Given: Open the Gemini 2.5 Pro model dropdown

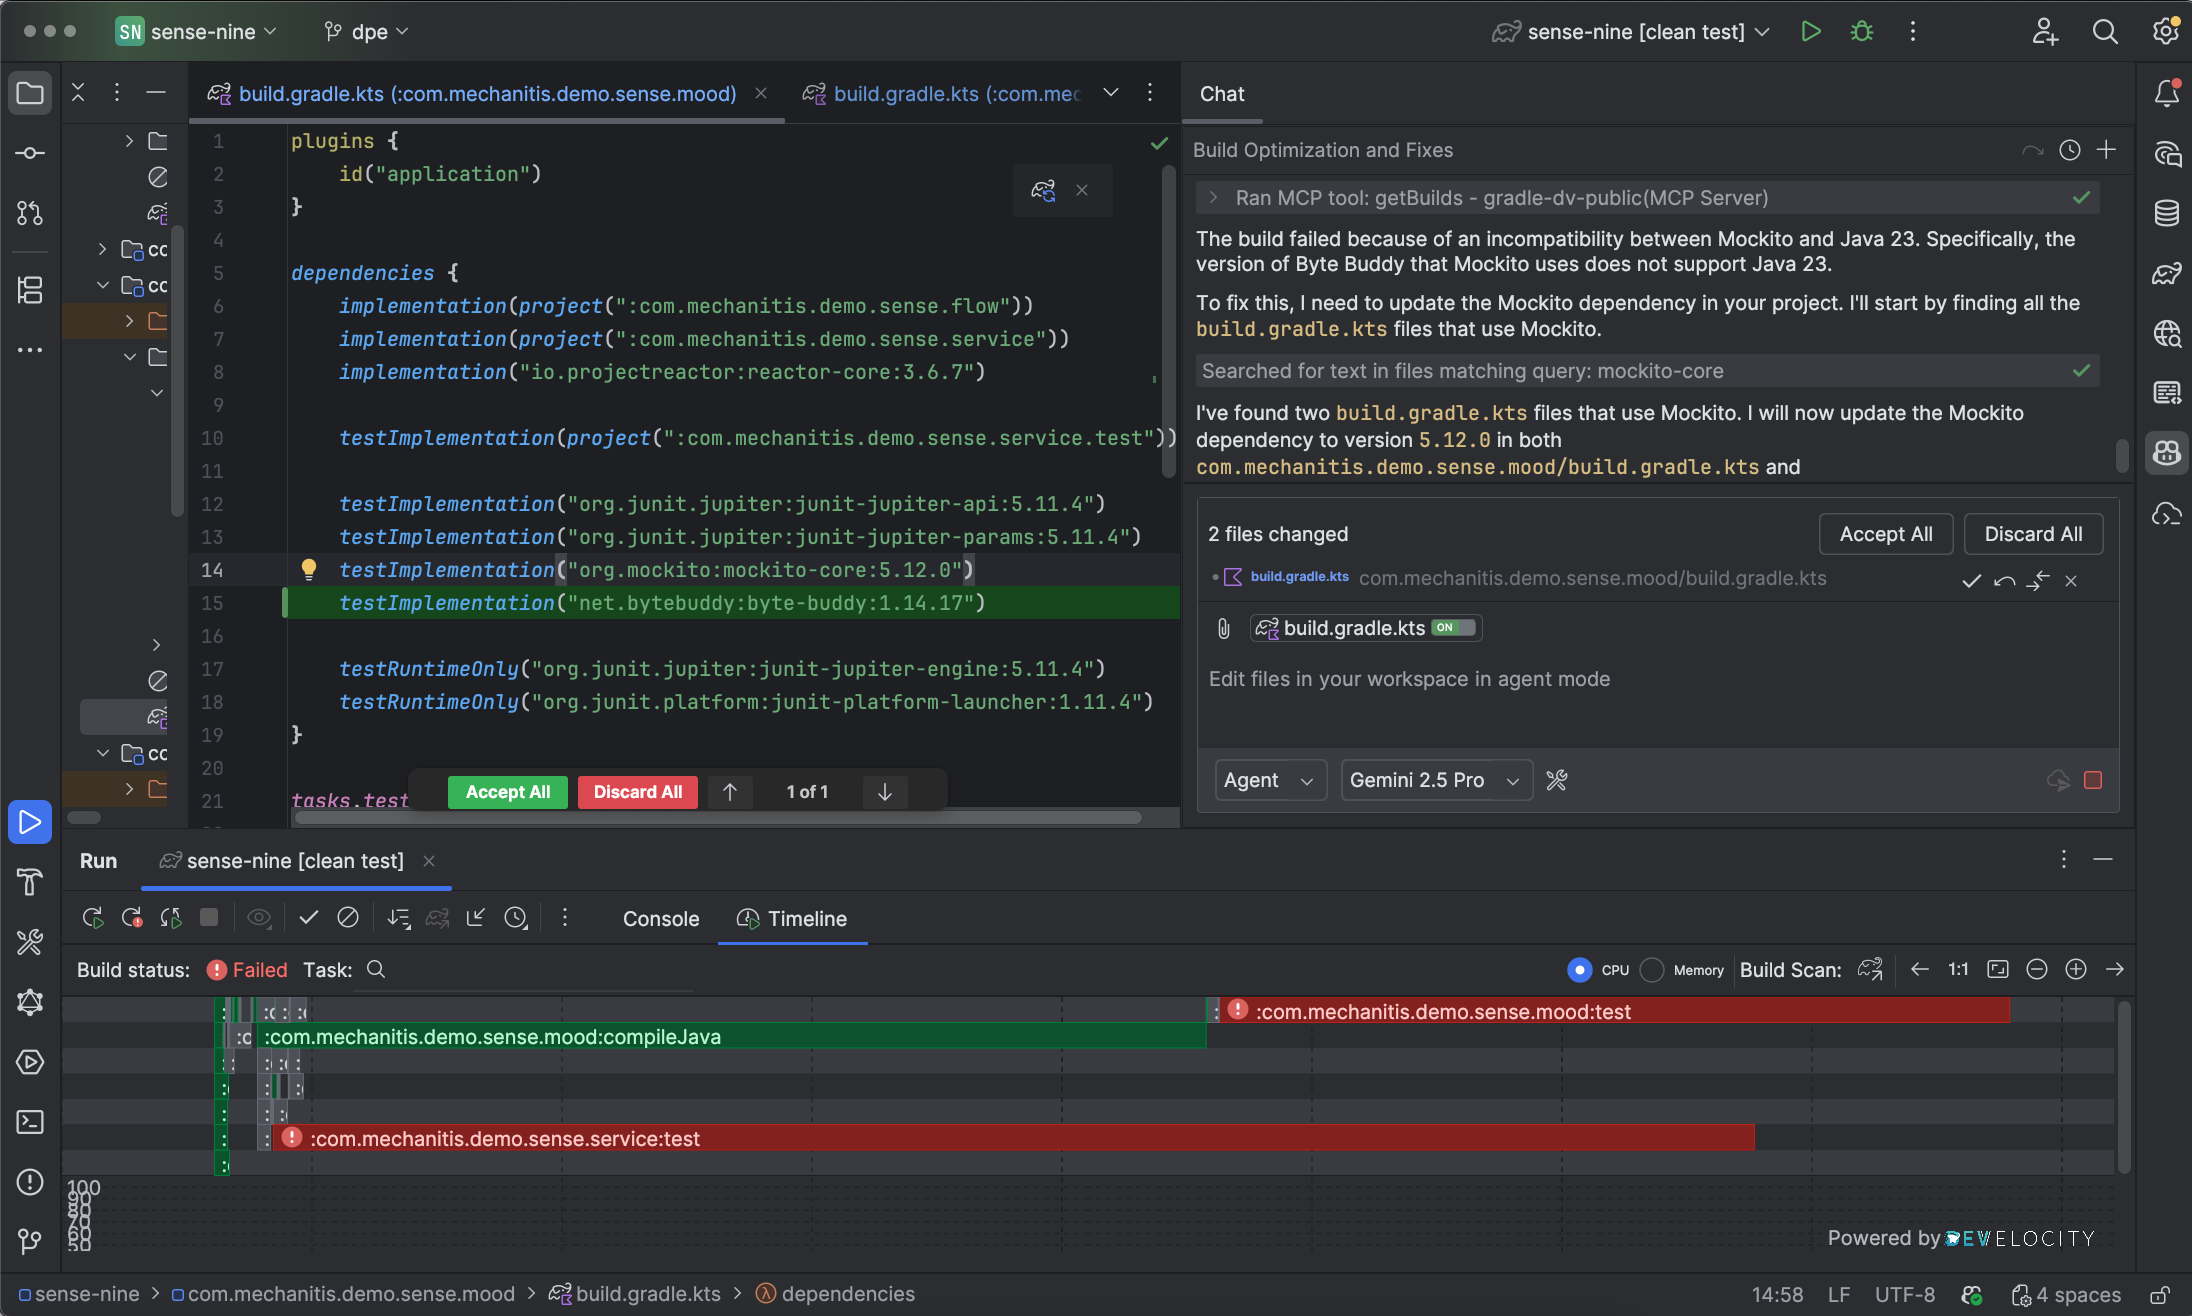Looking at the screenshot, I should (1434, 780).
